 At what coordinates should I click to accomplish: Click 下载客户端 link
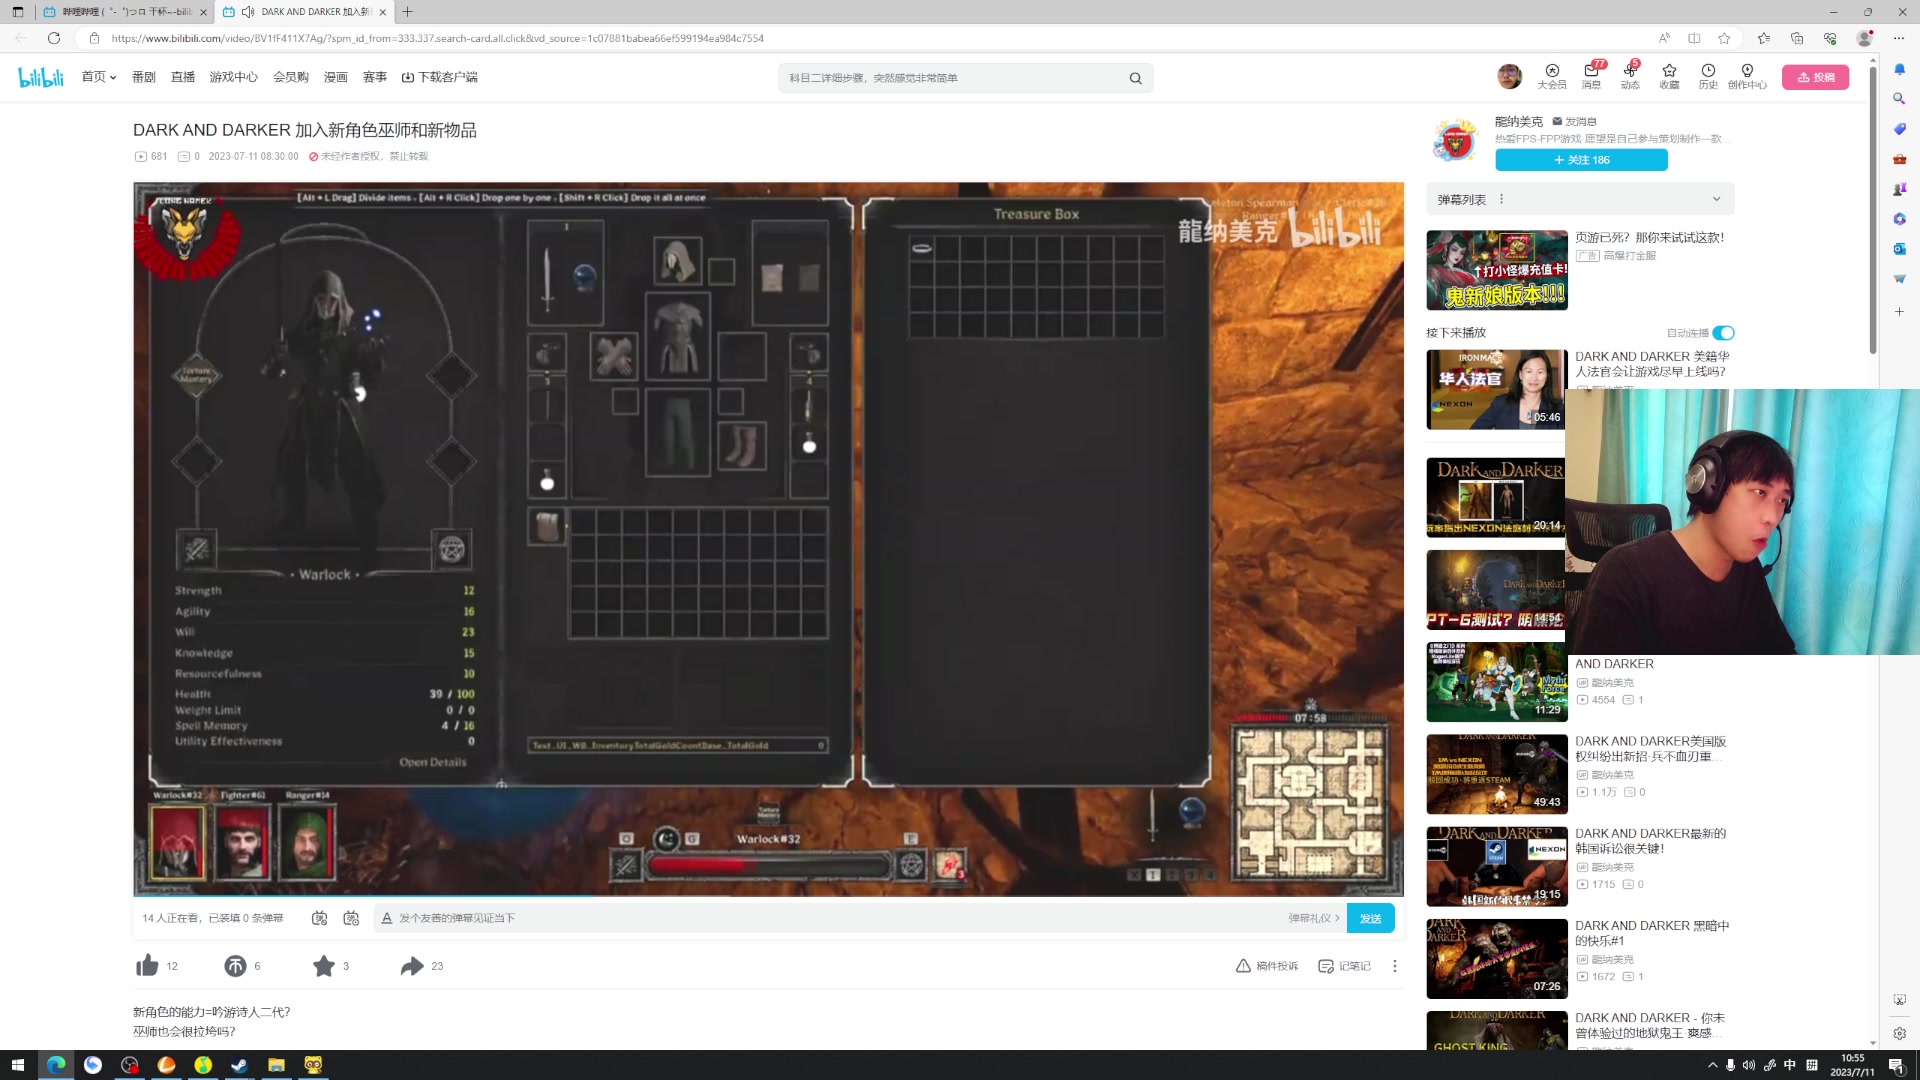(x=440, y=77)
